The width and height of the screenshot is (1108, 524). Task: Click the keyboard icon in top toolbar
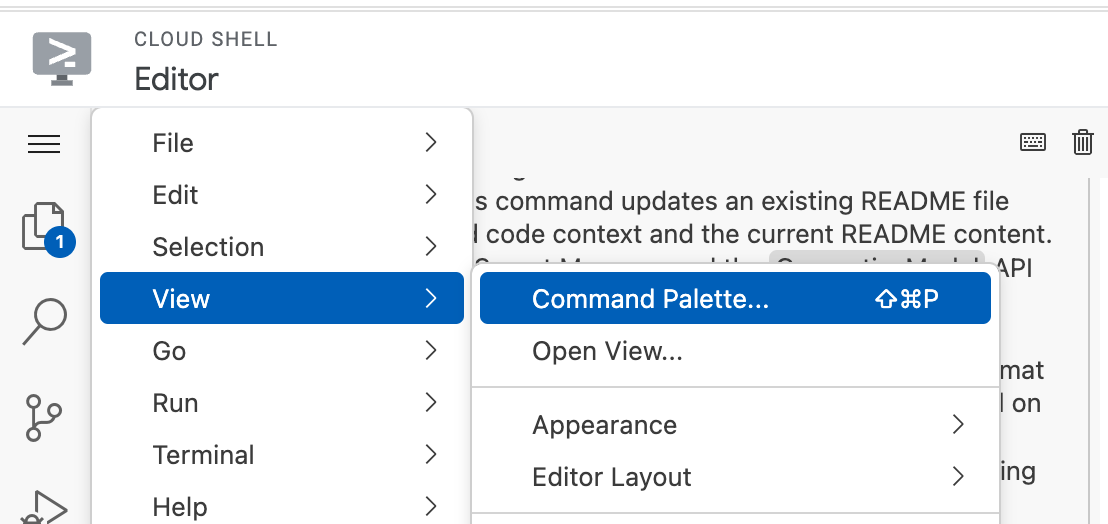coord(1033,142)
